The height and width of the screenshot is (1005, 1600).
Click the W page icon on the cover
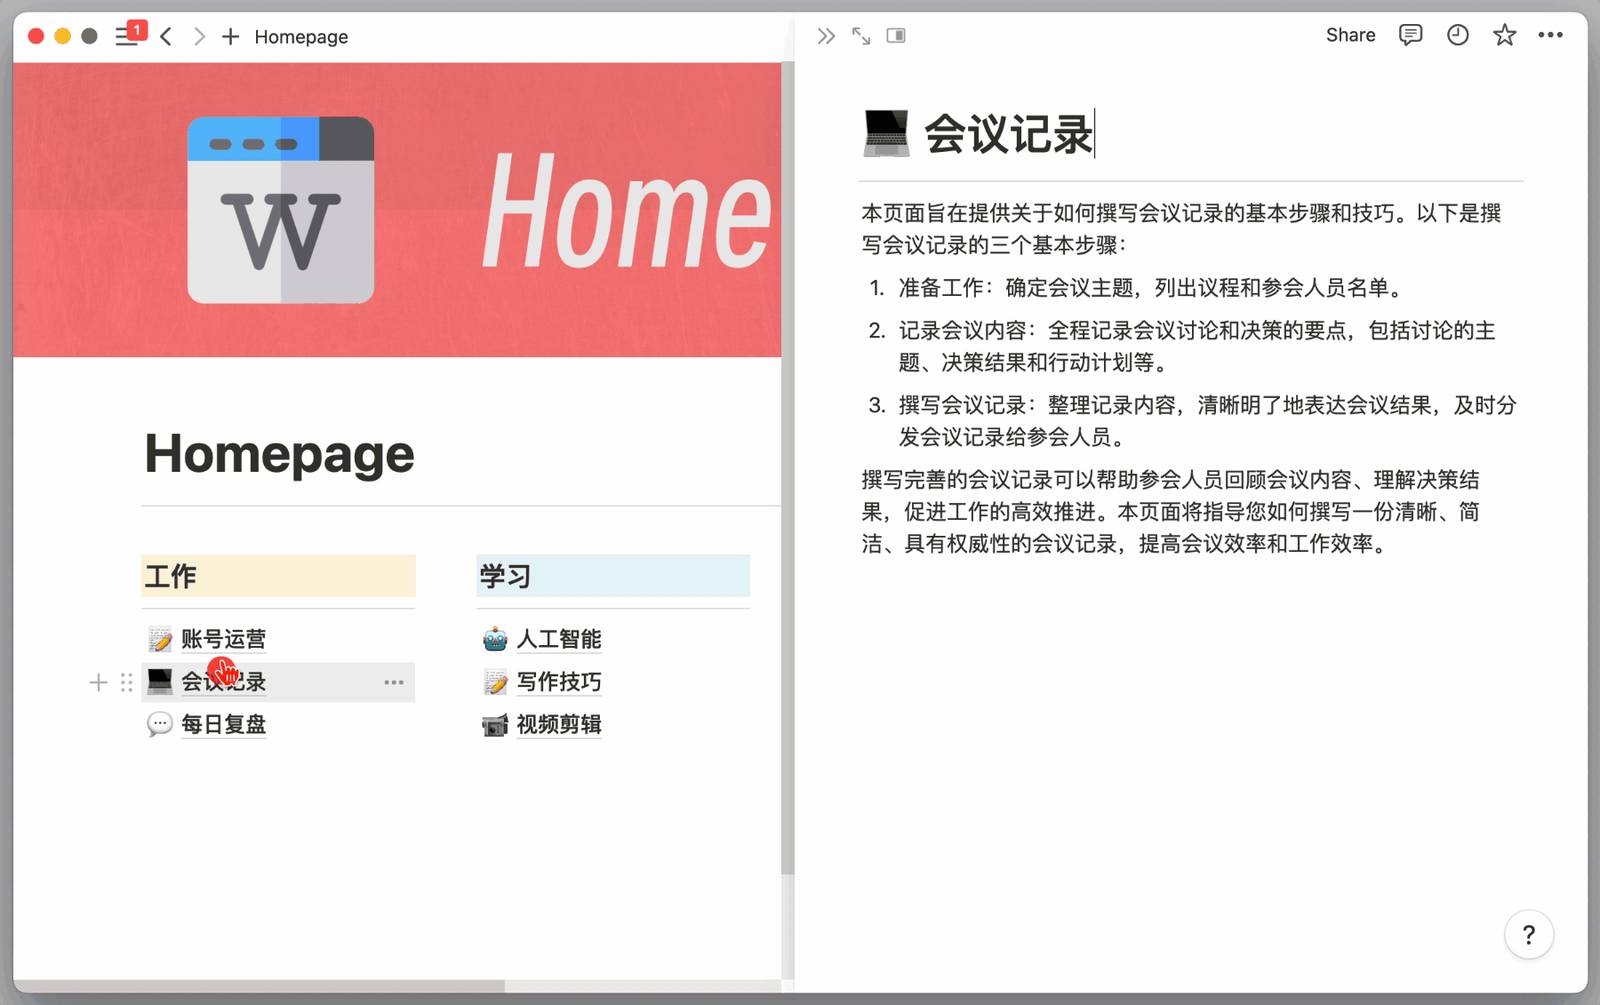(x=281, y=210)
